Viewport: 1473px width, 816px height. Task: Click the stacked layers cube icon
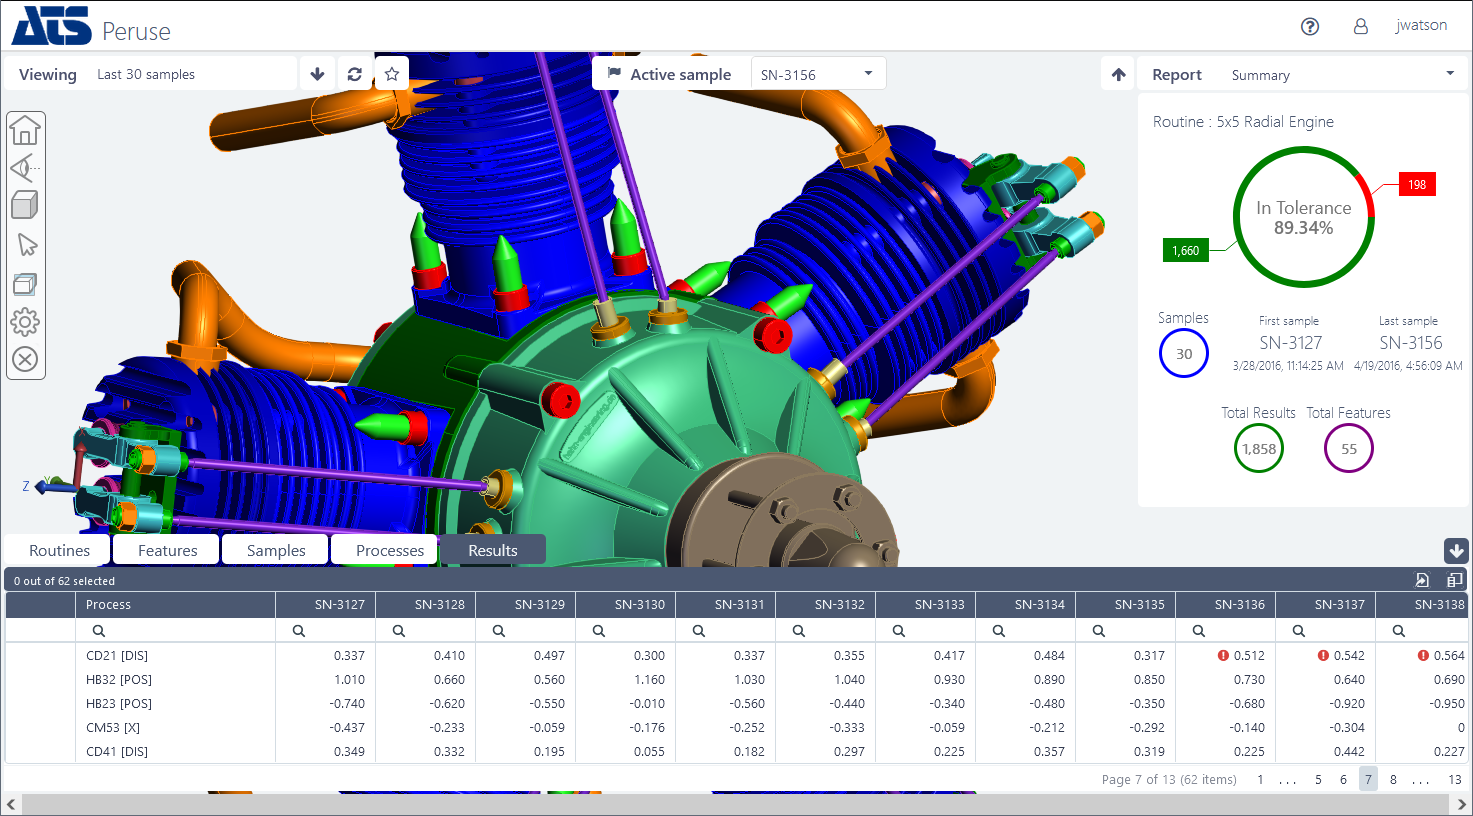pos(25,284)
